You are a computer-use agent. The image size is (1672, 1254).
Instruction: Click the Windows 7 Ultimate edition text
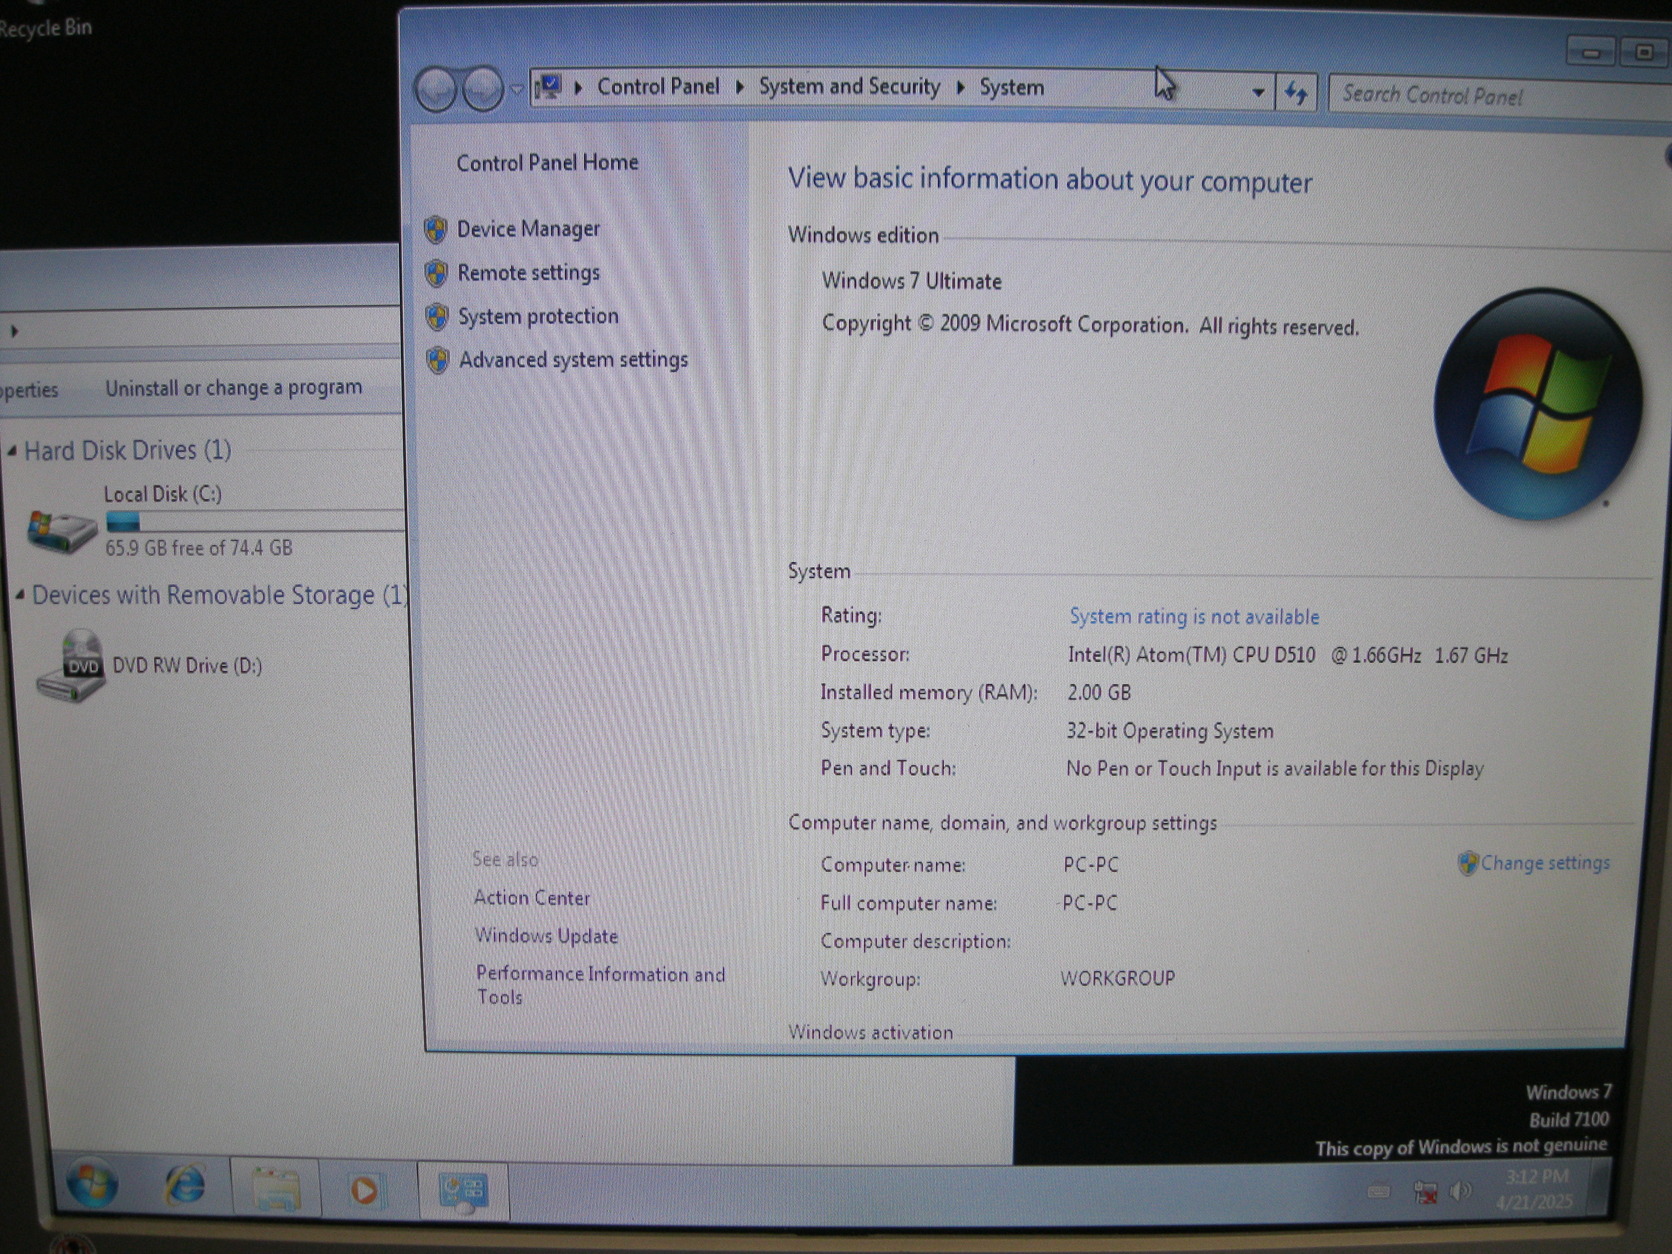tap(911, 281)
